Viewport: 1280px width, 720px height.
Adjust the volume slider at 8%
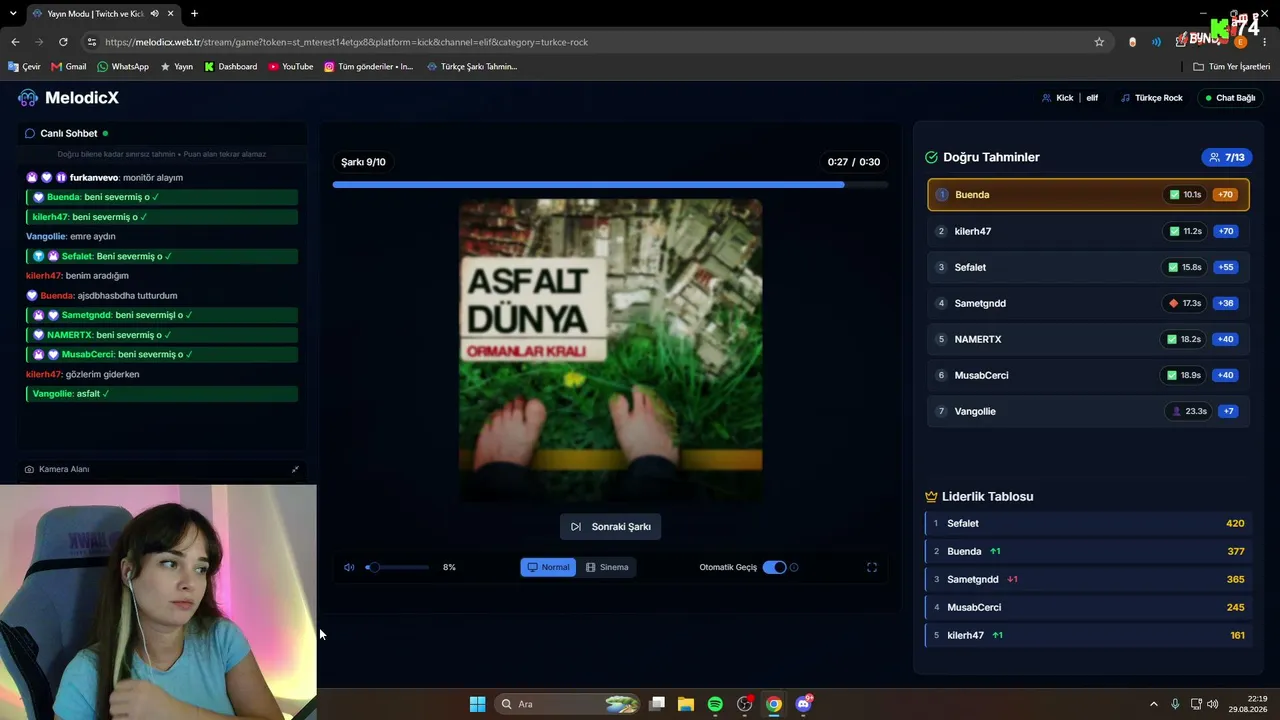coord(399,567)
